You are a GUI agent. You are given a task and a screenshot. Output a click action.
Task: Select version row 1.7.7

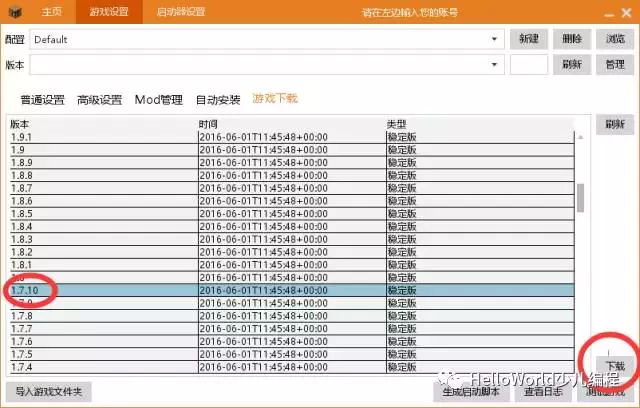click(292, 329)
